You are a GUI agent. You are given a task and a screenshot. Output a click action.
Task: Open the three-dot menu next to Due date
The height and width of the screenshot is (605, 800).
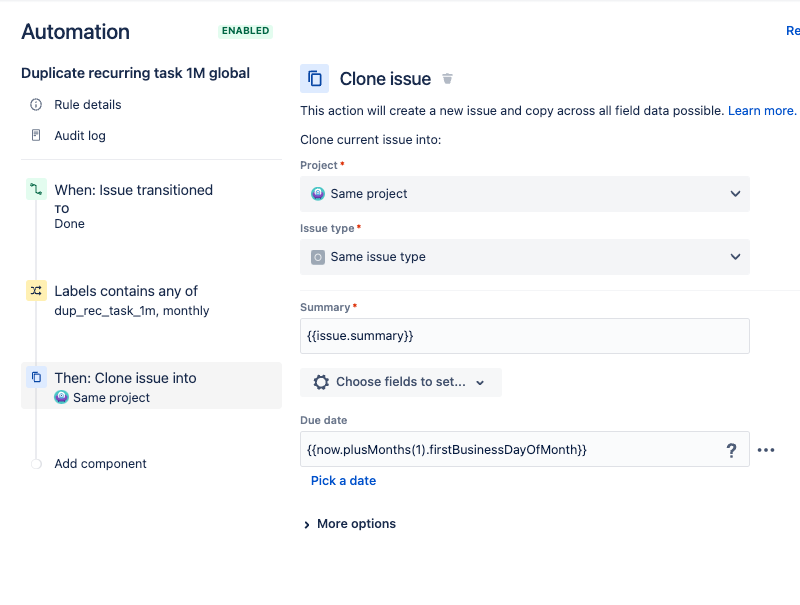(x=766, y=450)
